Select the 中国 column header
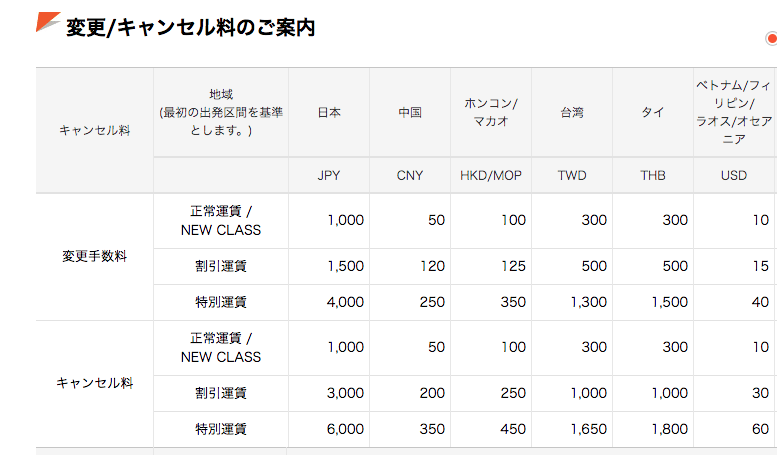The width and height of the screenshot is (777, 455). coord(410,113)
